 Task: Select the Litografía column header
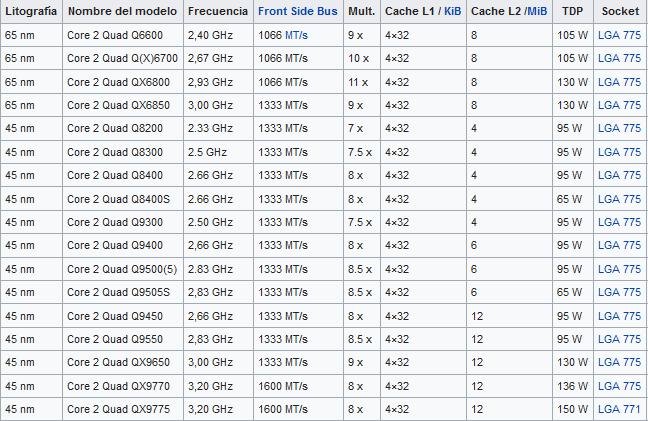click(x=31, y=11)
